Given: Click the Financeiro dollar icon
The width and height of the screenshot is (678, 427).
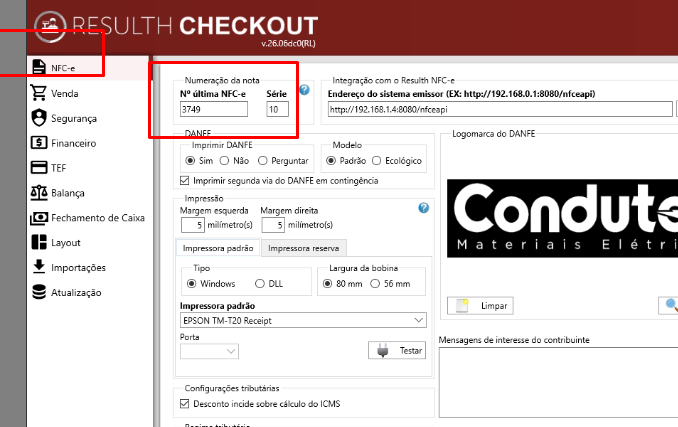Looking at the screenshot, I should [39, 143].
